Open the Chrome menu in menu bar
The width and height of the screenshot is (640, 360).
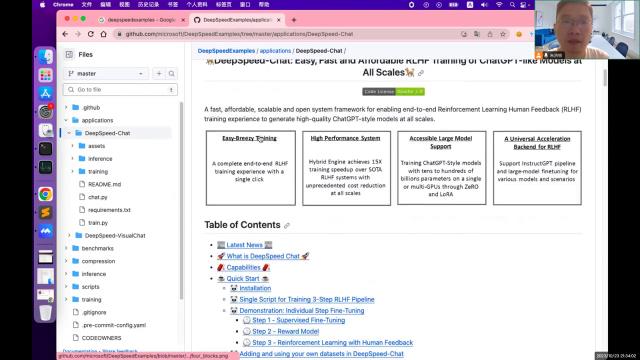tap(63, 5)
